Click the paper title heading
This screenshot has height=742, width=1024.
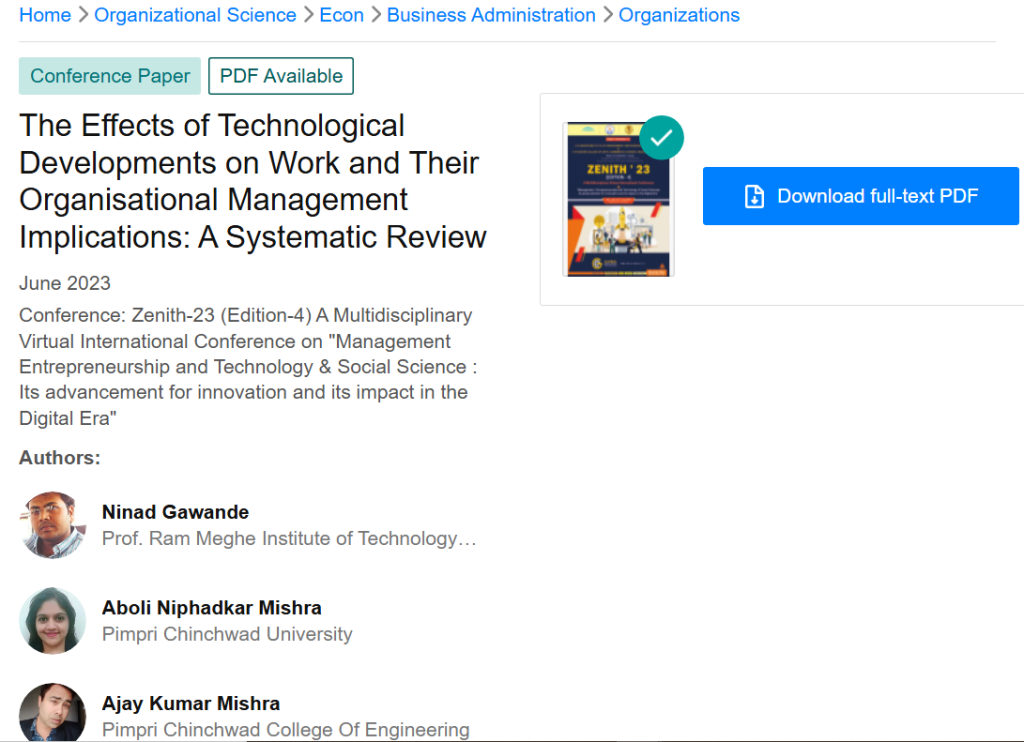click(x=252, y=181)
